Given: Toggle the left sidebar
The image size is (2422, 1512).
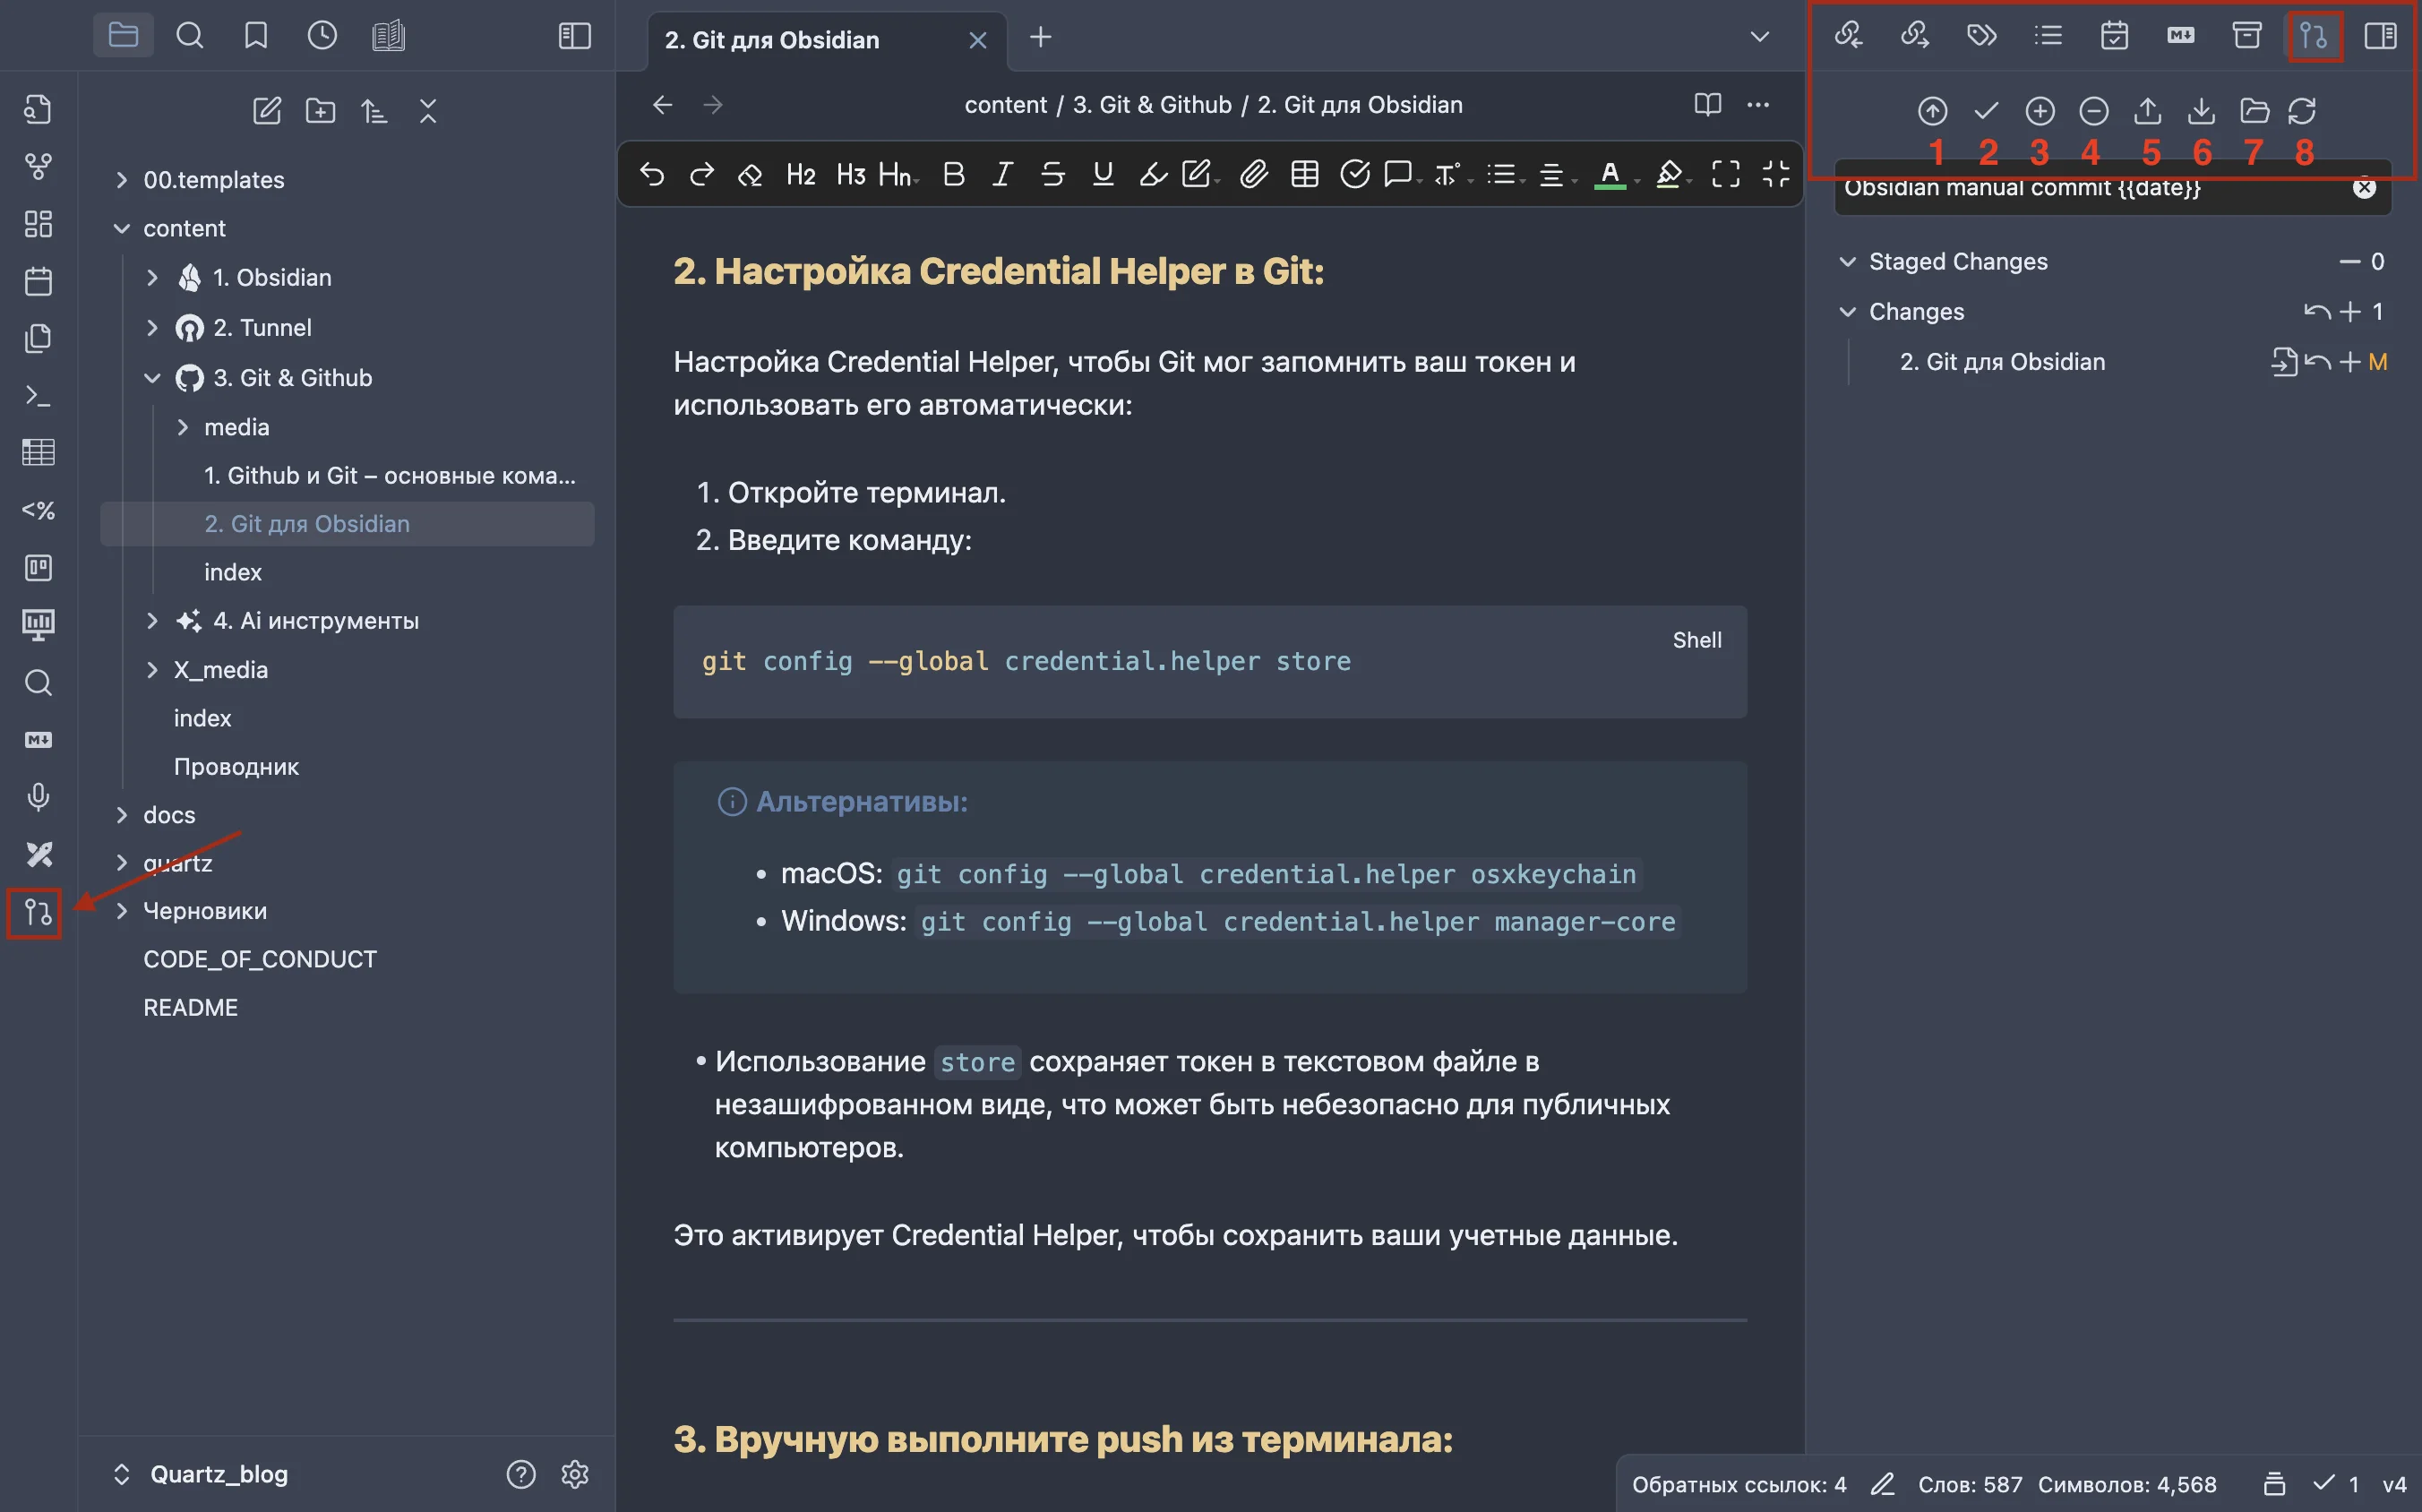Looking at the screenshot, I should (x=574, y=36).
